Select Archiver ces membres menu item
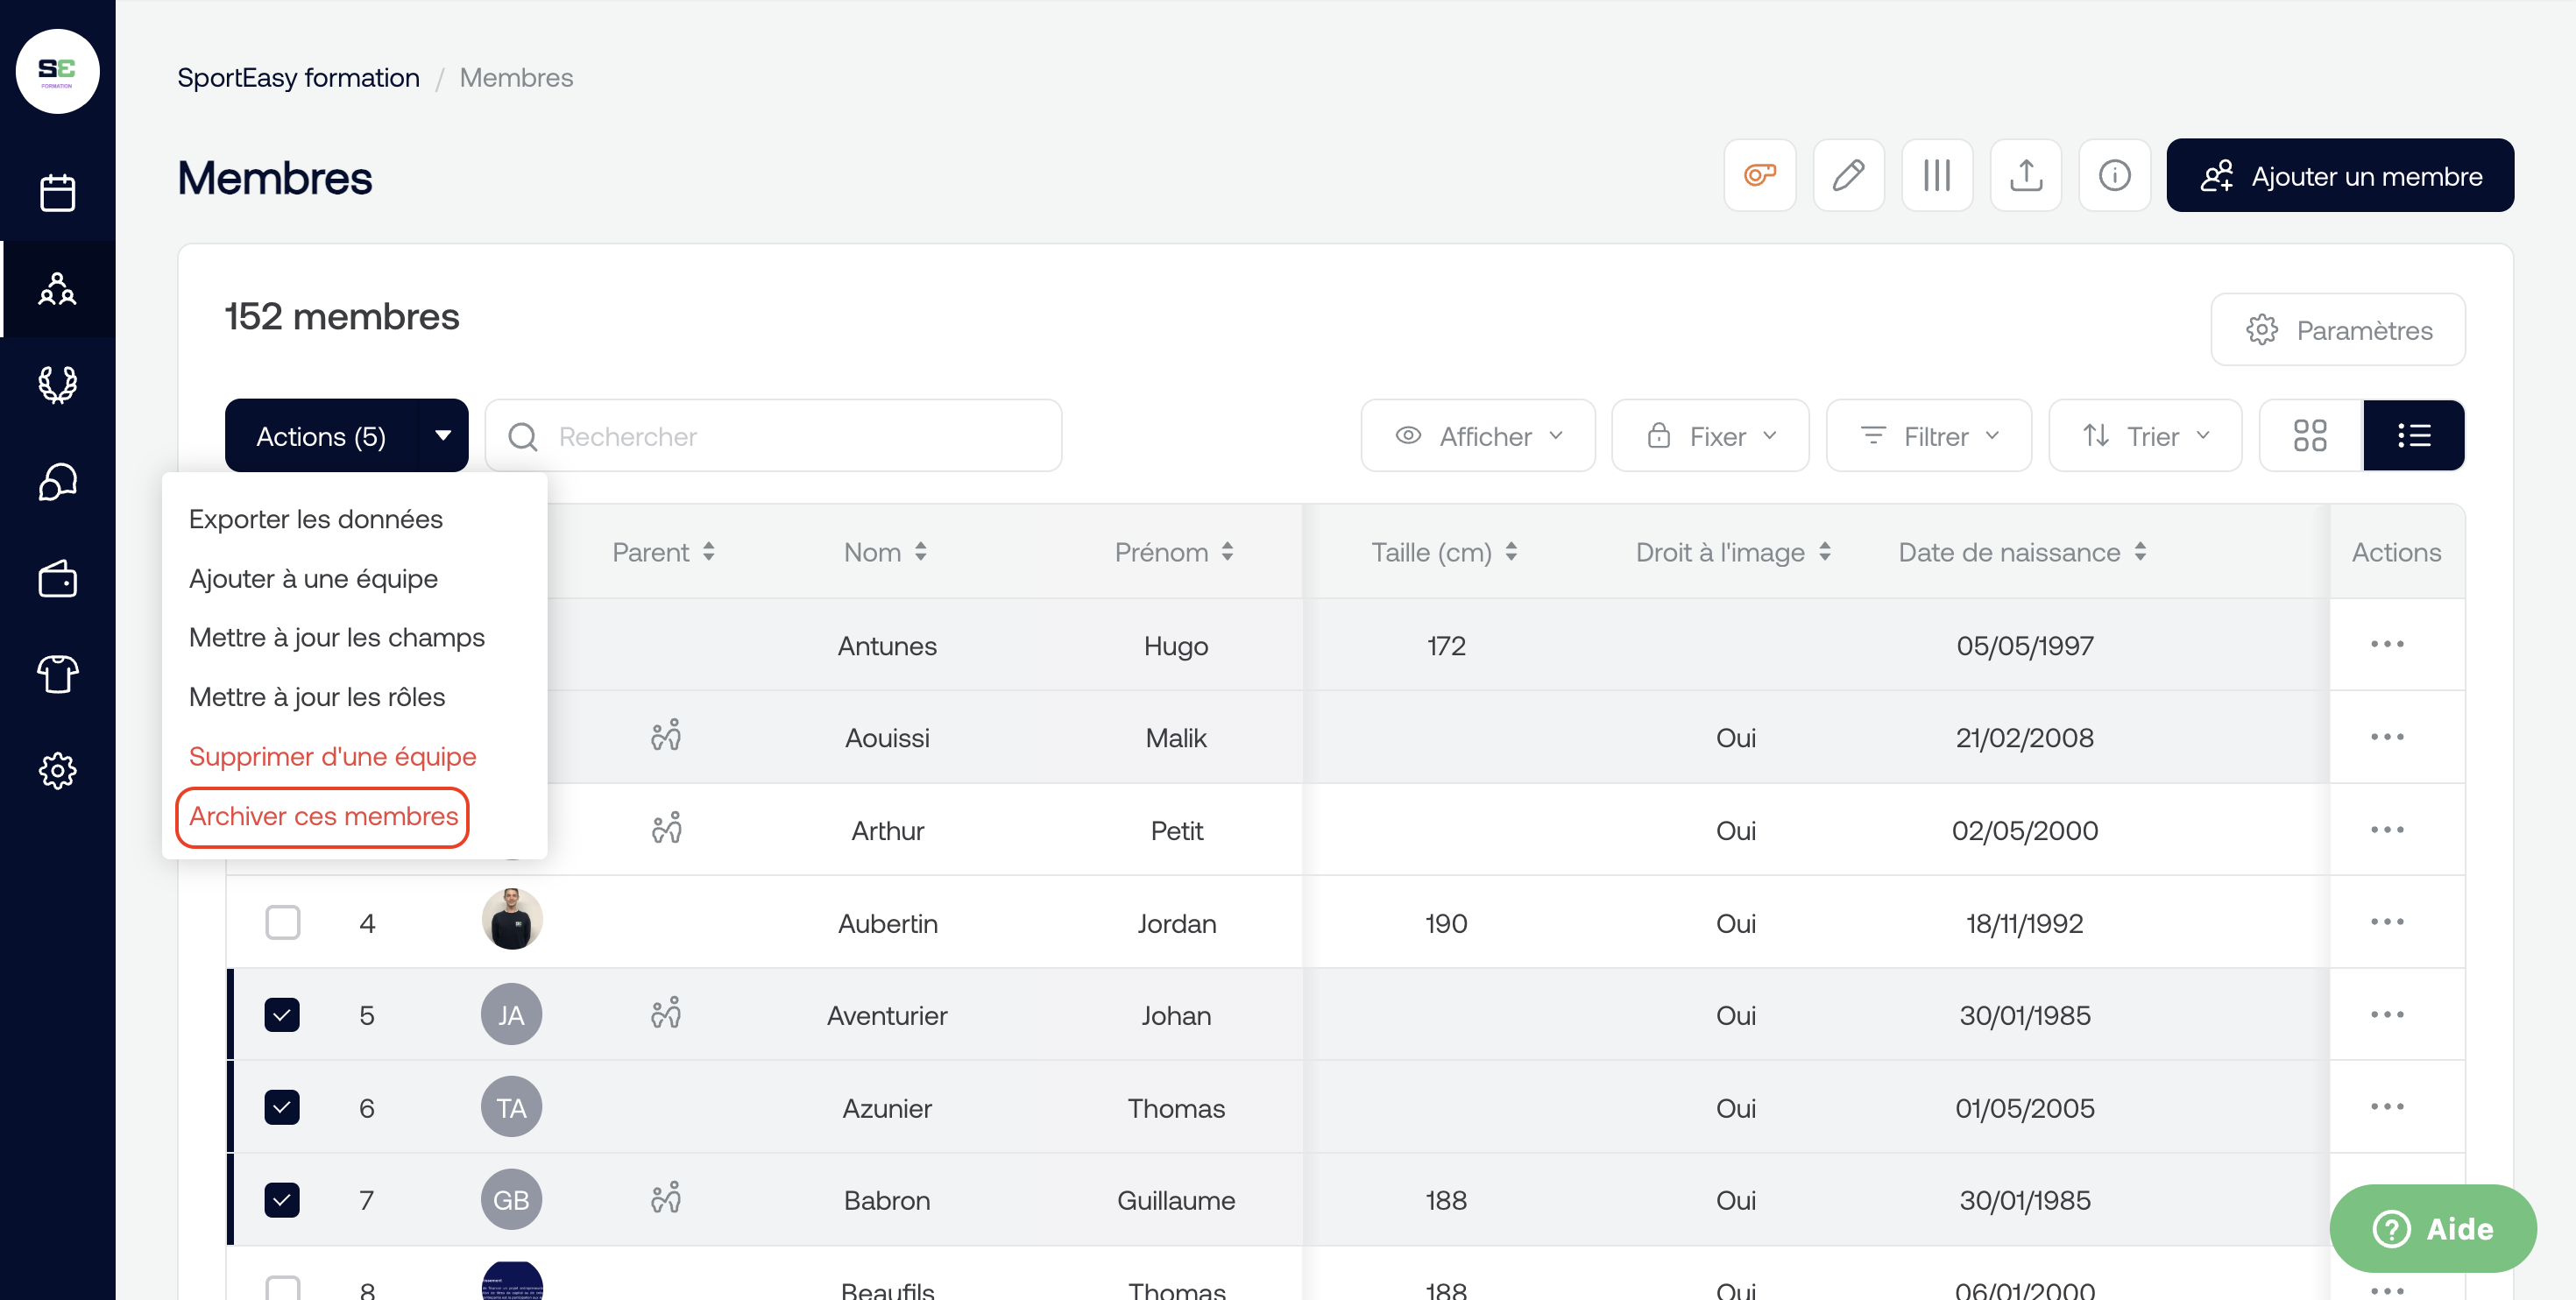Screen dimensions: 2576x1300 [323, 816]
